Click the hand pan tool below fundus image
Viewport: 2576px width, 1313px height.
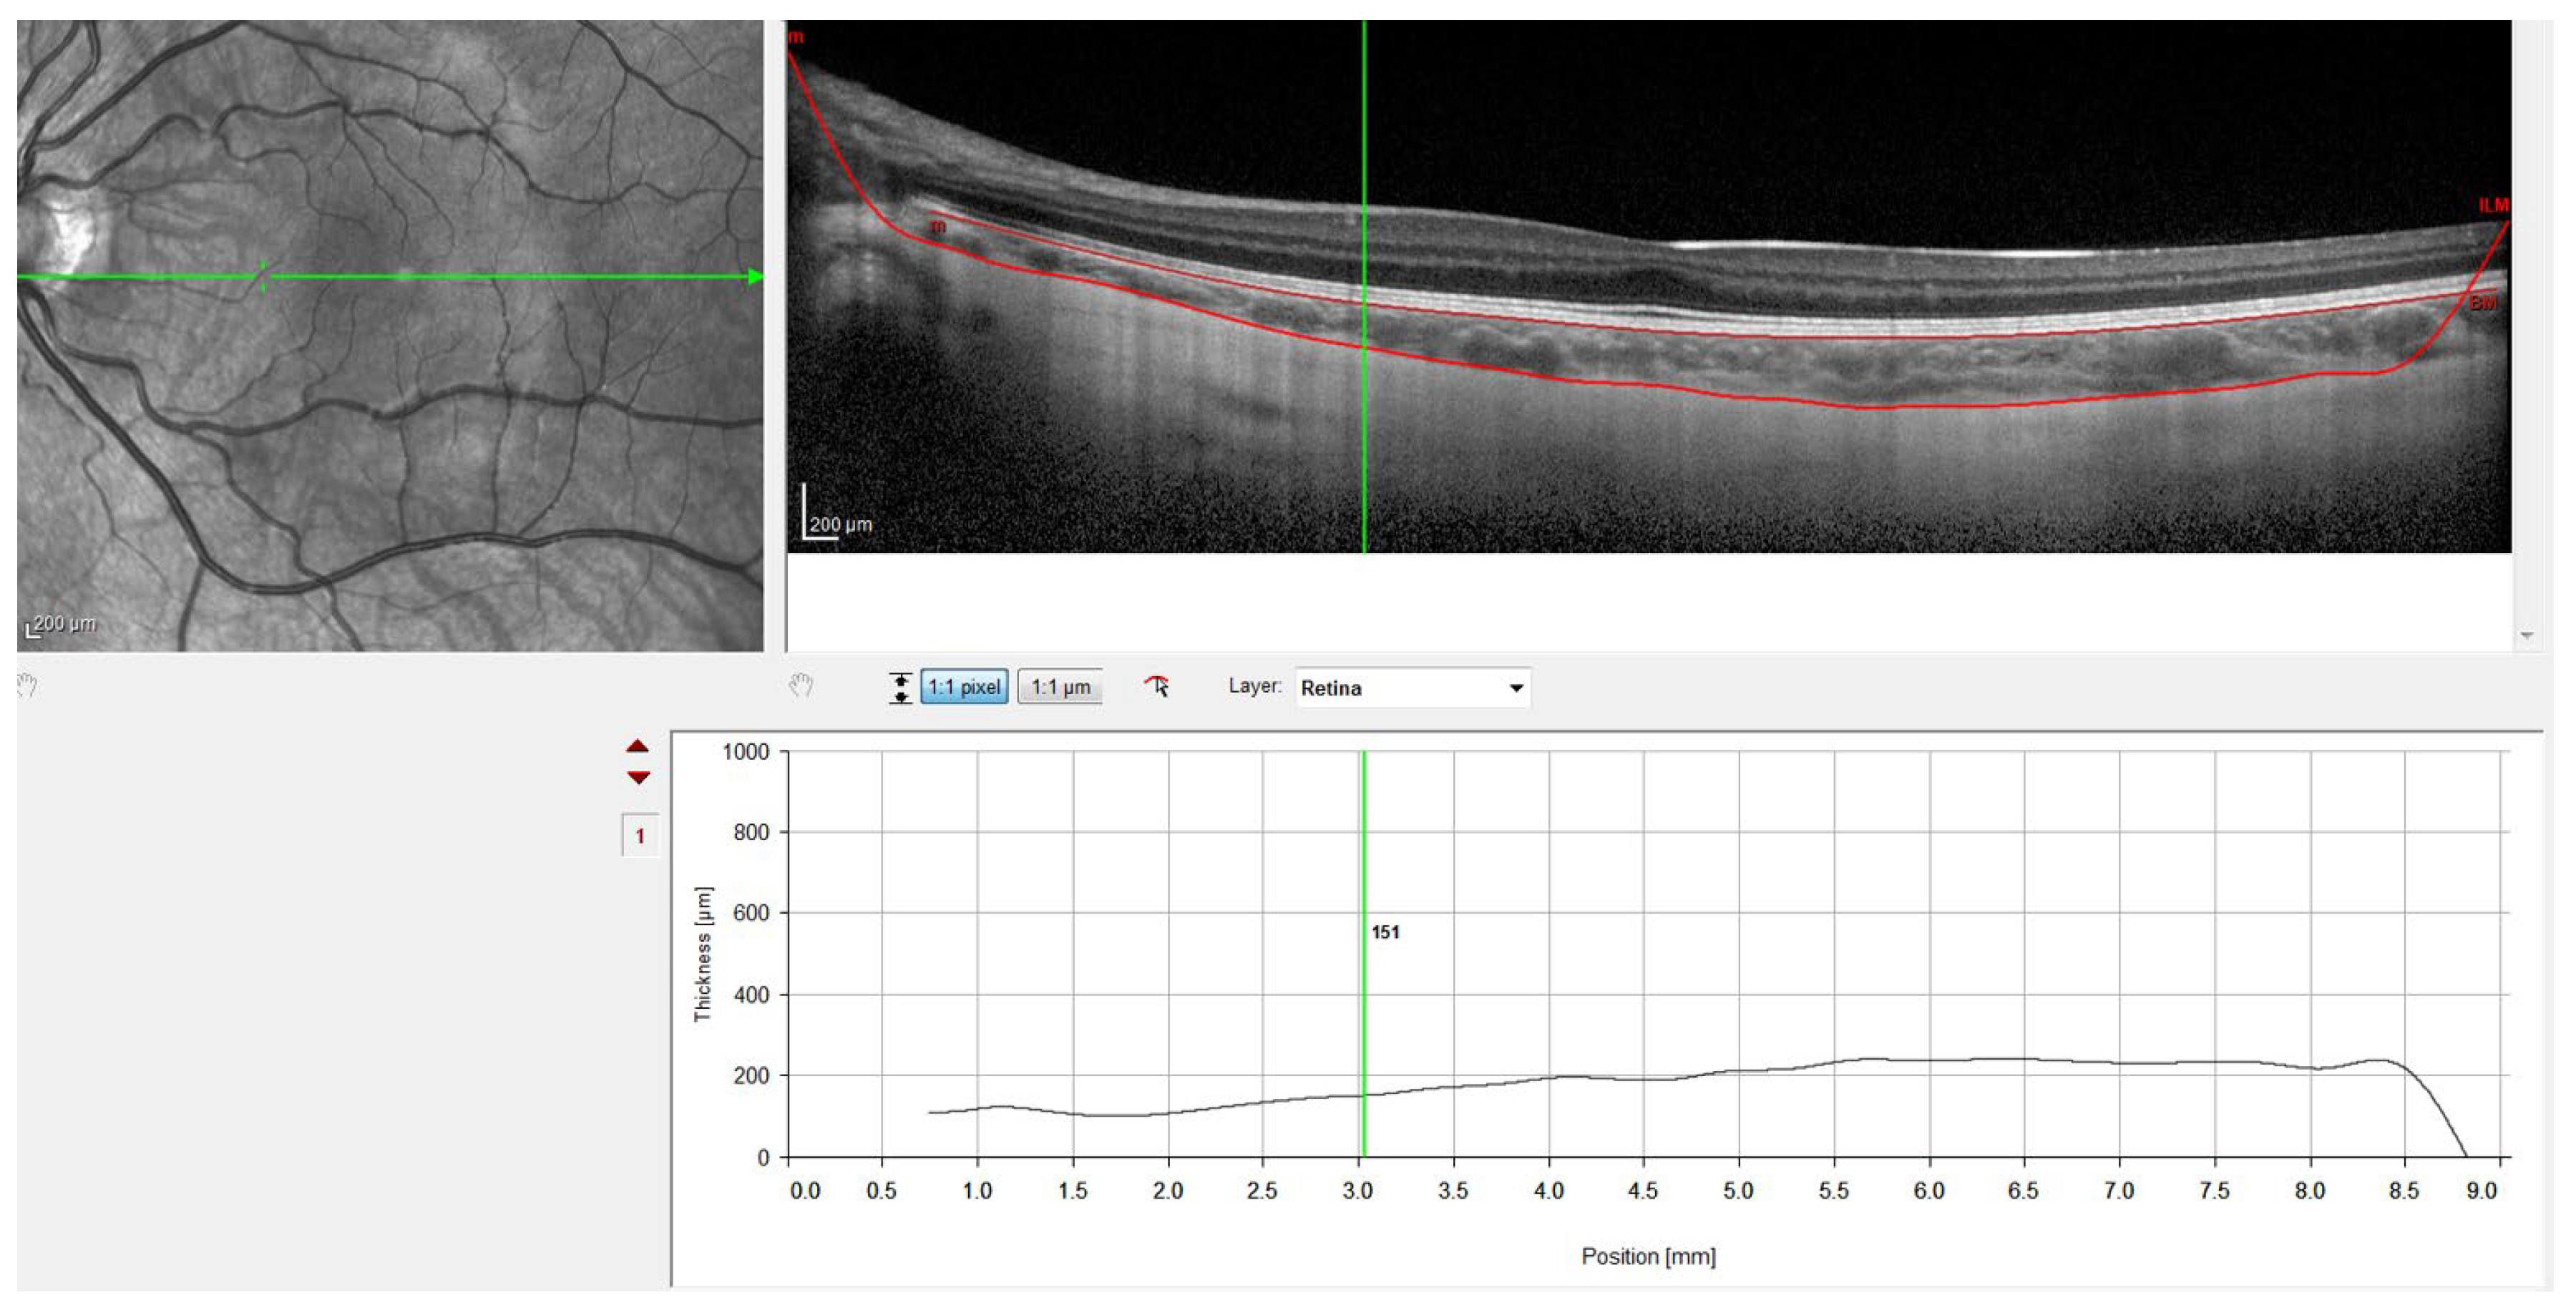point(27,686)
